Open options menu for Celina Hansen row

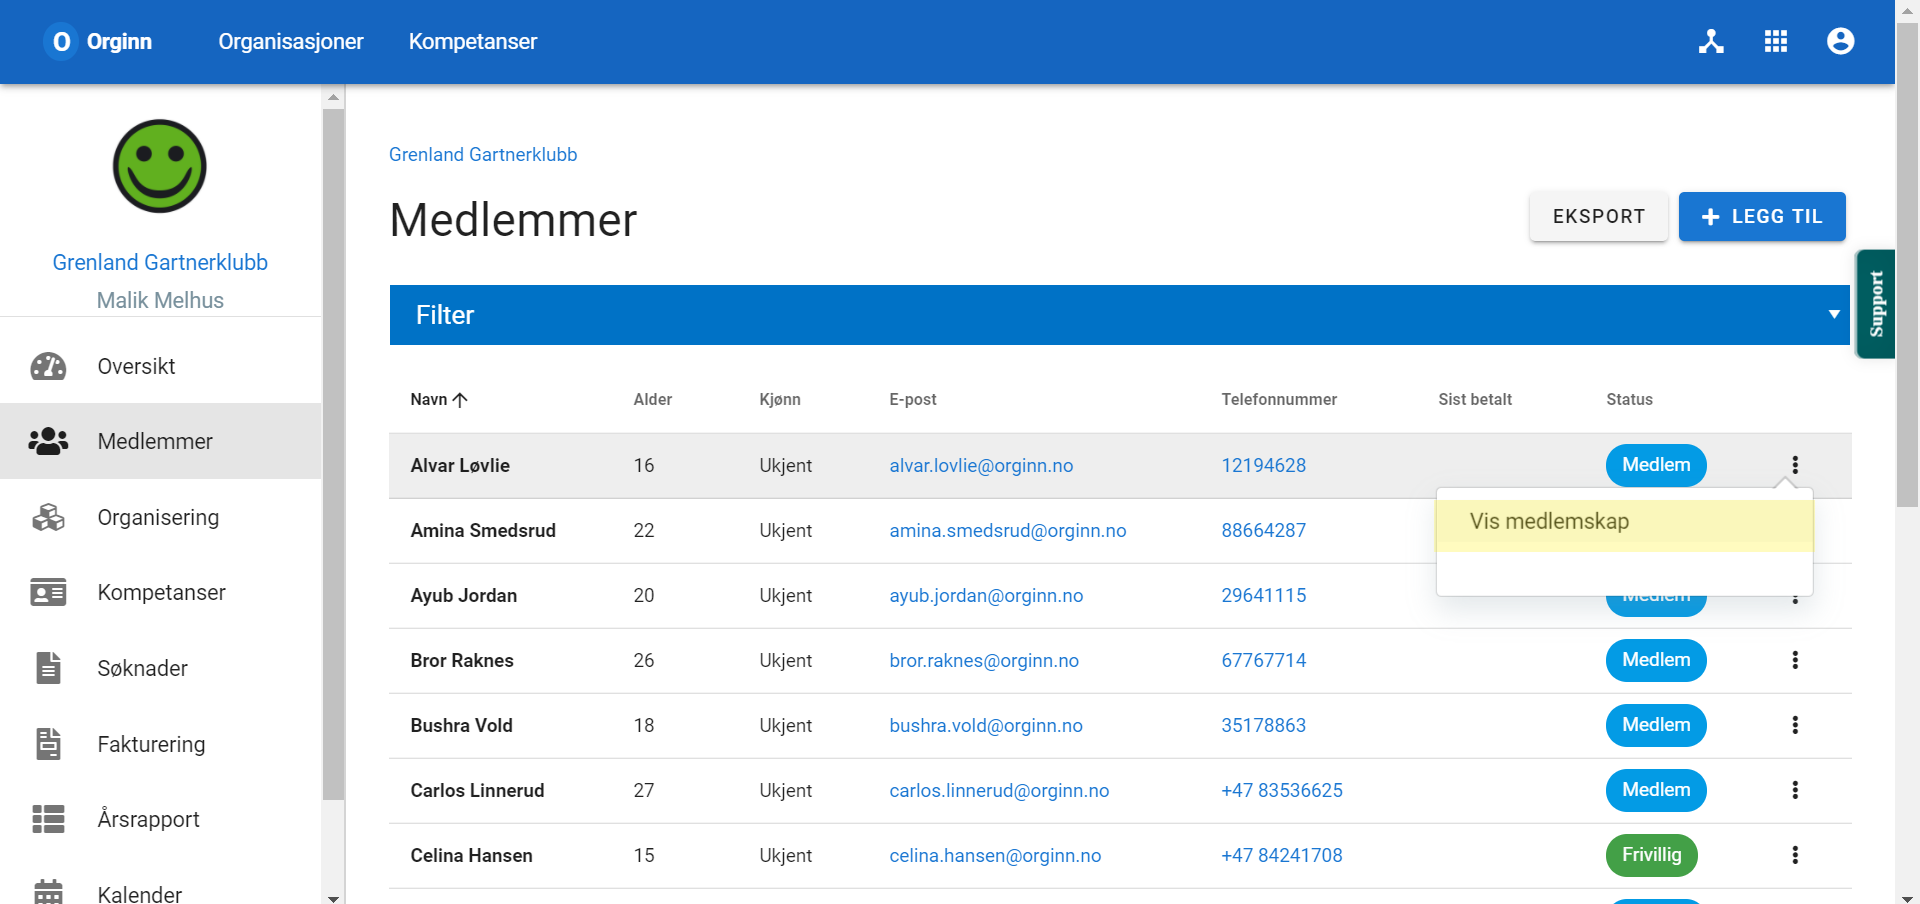point(1795,855)
